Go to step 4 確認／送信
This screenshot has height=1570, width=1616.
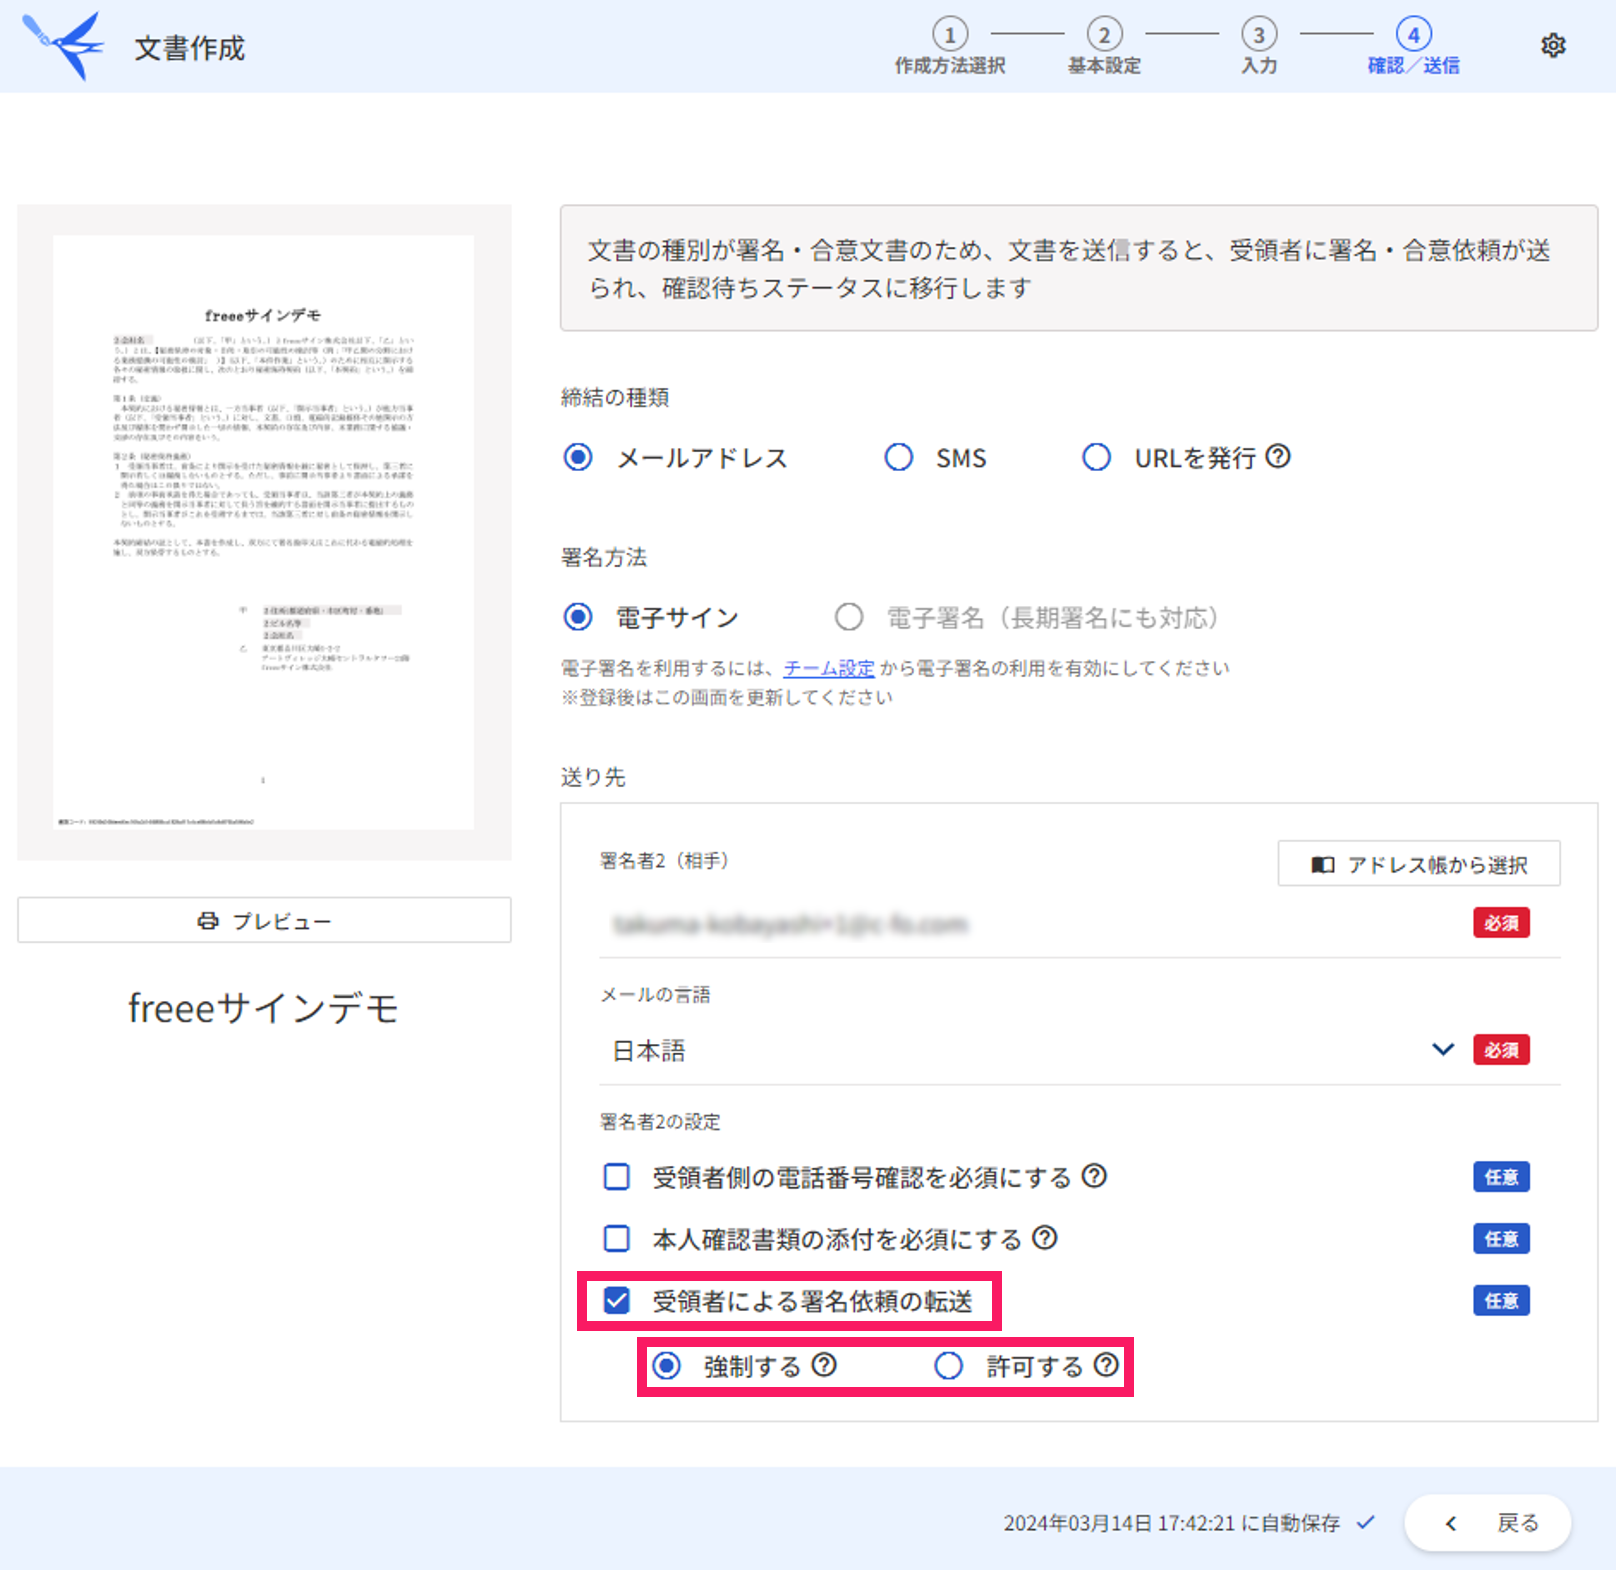click(1413, 46)
